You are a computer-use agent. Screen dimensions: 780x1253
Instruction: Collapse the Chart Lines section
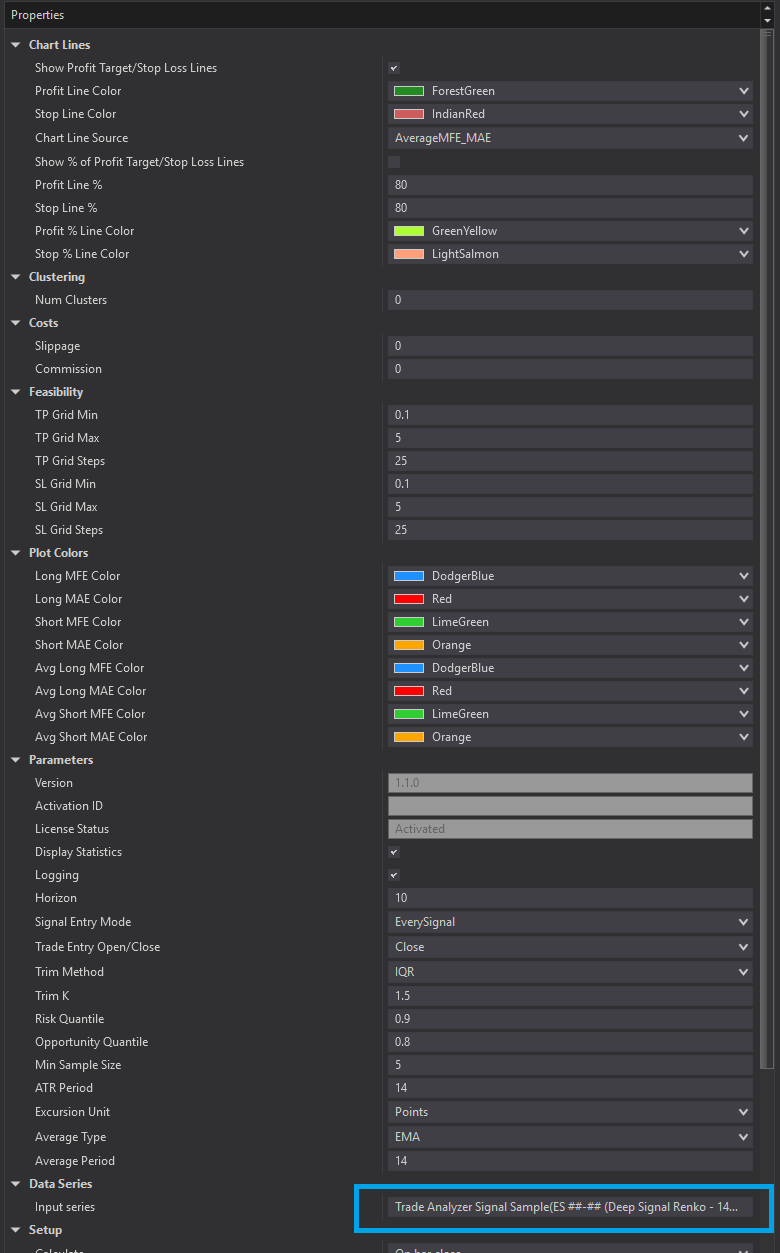click(x=16, y=45)
